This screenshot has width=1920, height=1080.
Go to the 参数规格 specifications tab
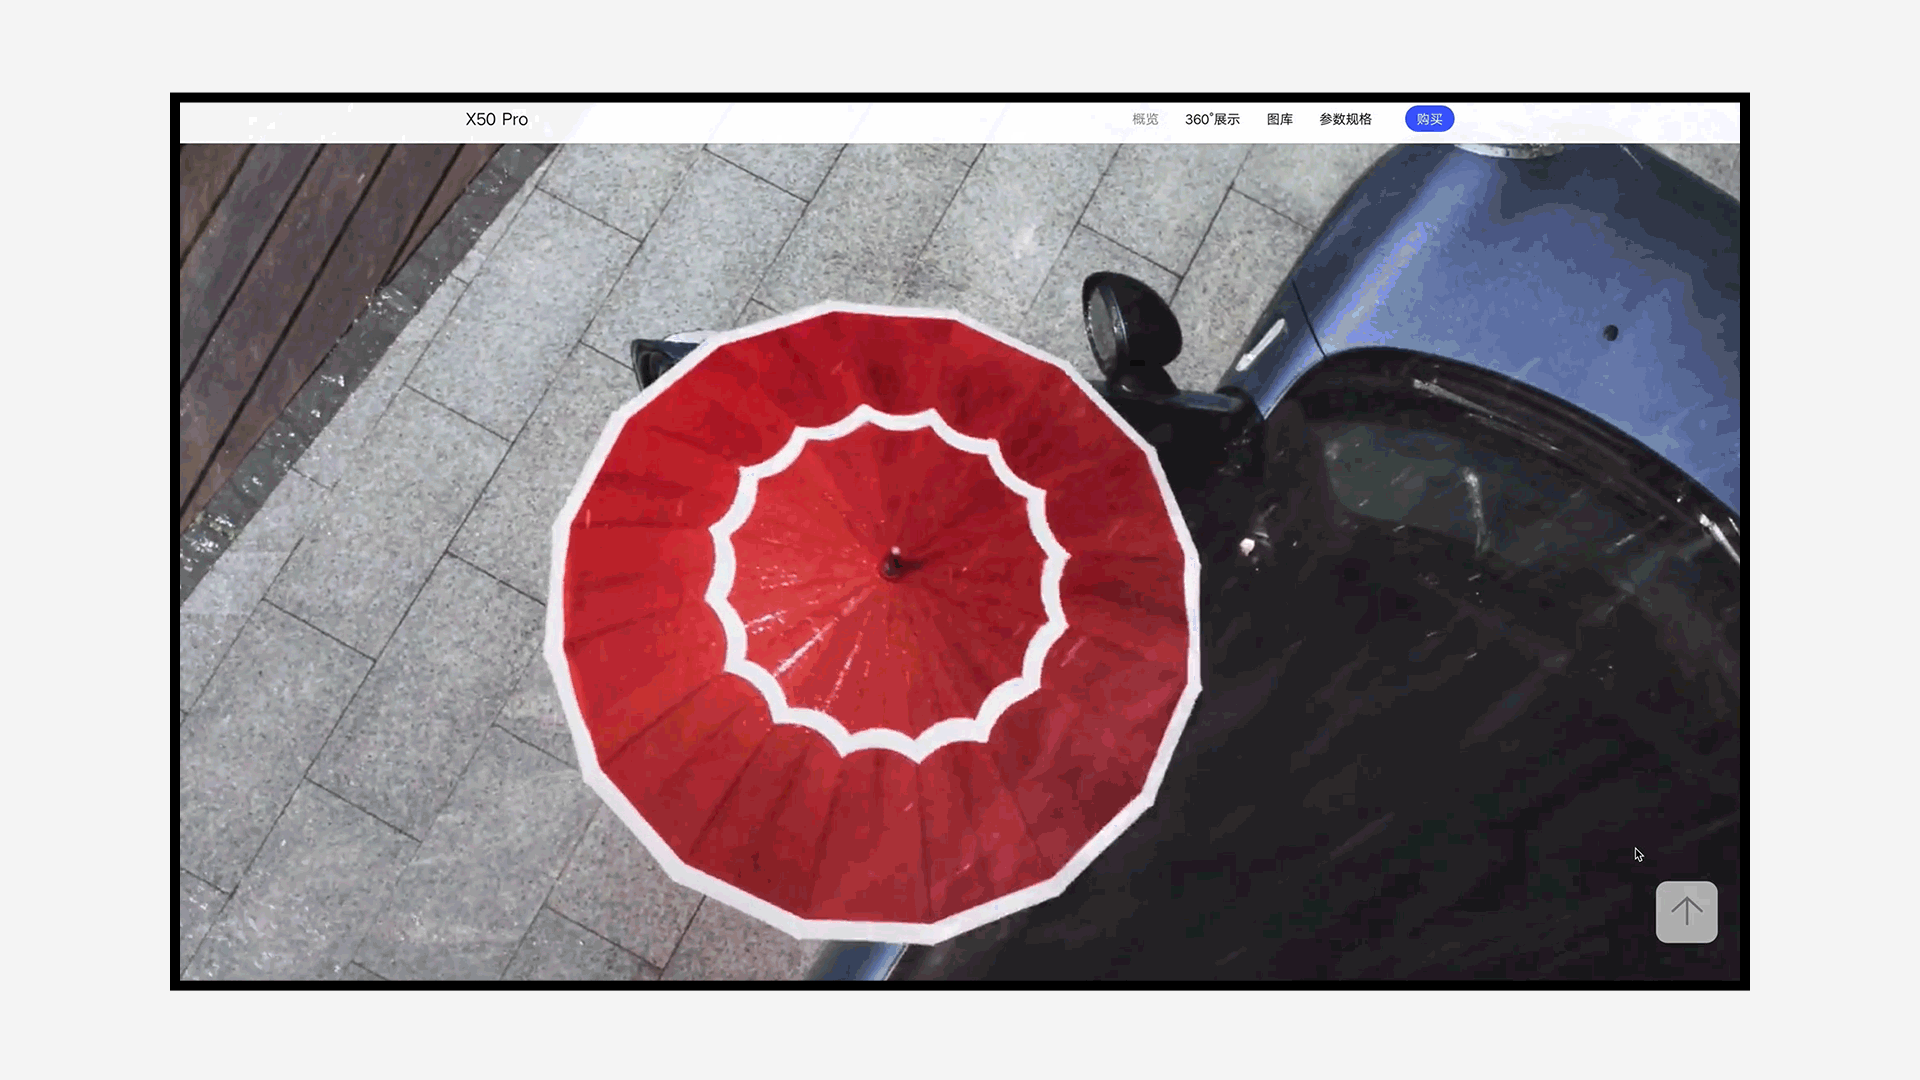tap(1345, 119)
